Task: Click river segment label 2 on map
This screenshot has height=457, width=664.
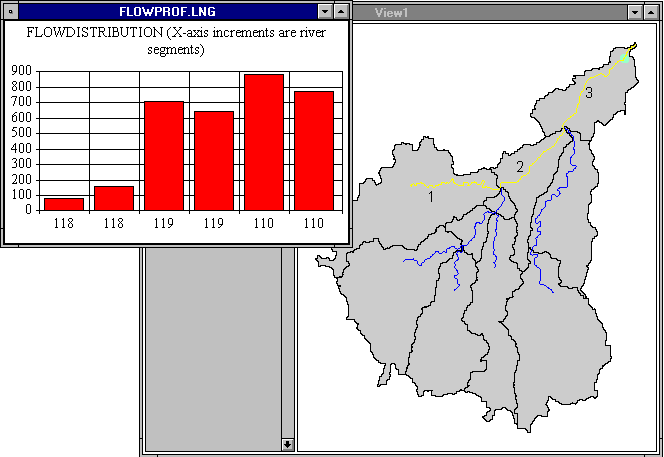Action: [520, 167]
